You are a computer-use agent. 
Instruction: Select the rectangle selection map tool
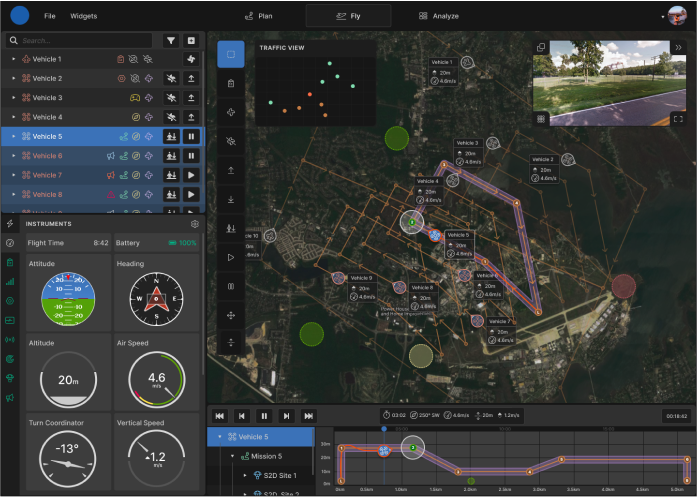231,54
